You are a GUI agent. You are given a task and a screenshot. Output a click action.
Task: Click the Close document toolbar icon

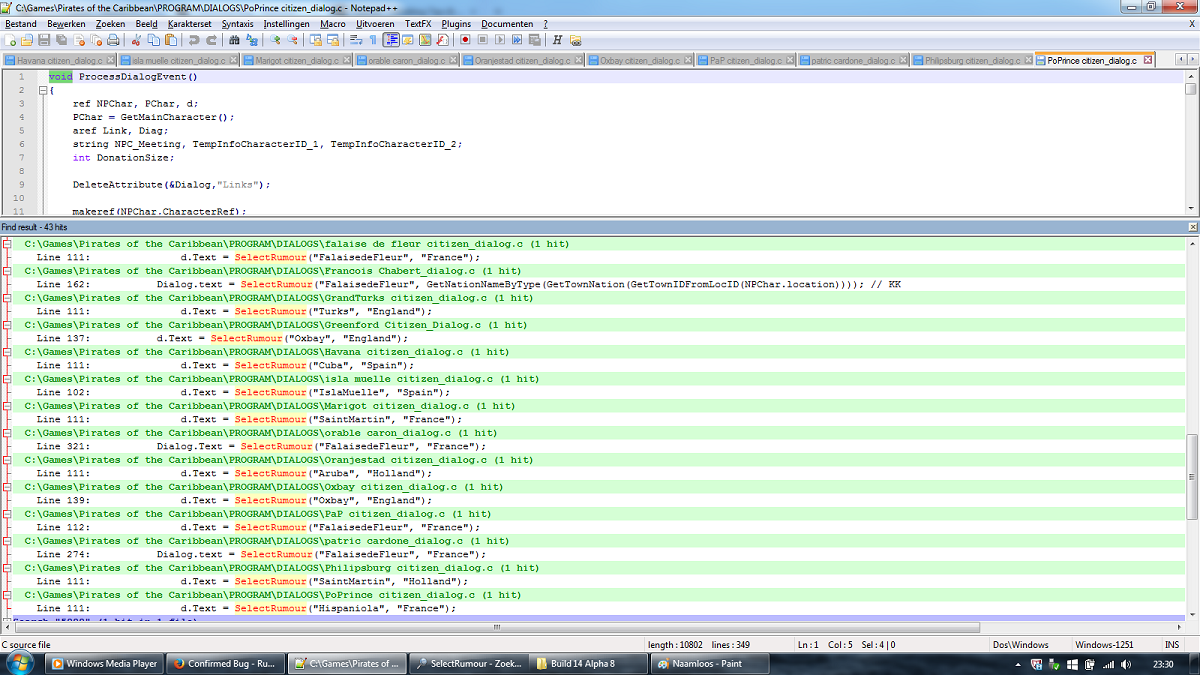point(79,40)
